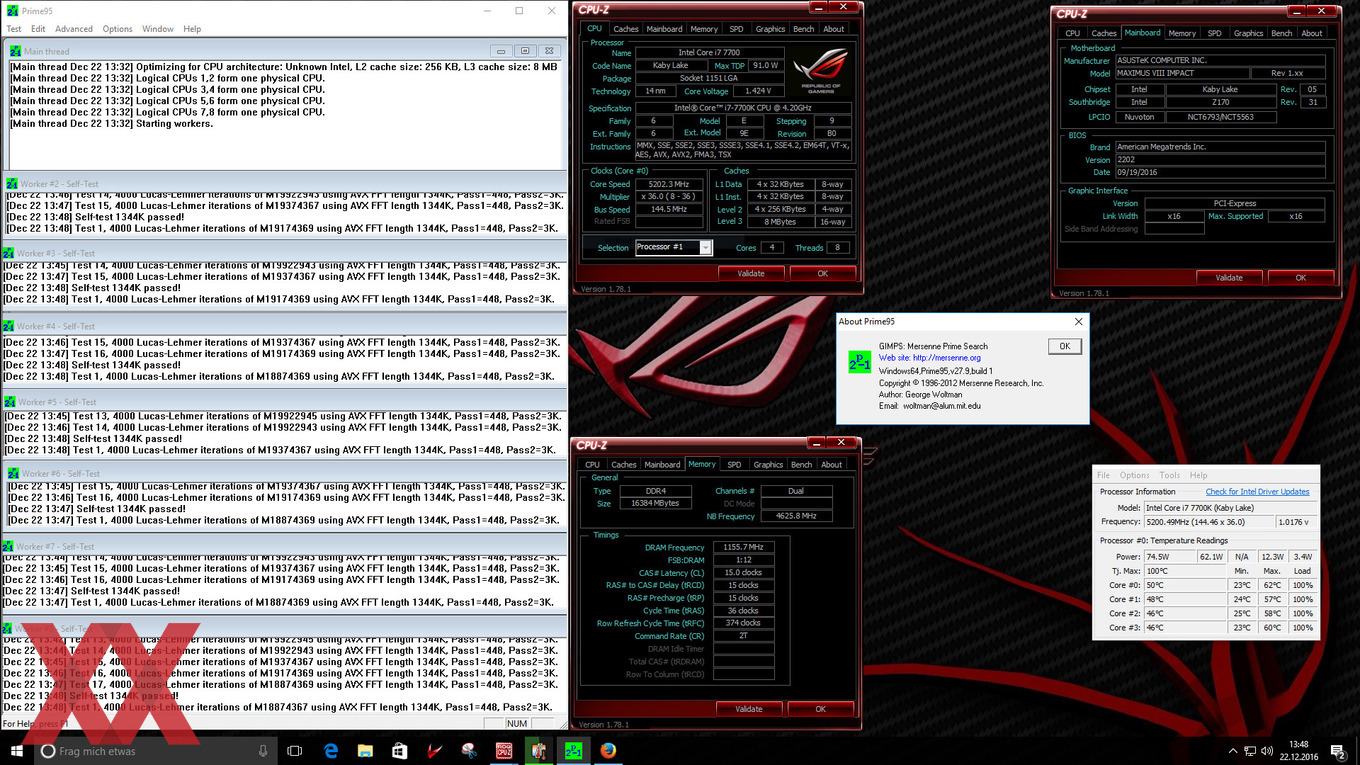Confirm the About Prime95 dialog with OK
1360x765 pixels.
pos(1064,346)
